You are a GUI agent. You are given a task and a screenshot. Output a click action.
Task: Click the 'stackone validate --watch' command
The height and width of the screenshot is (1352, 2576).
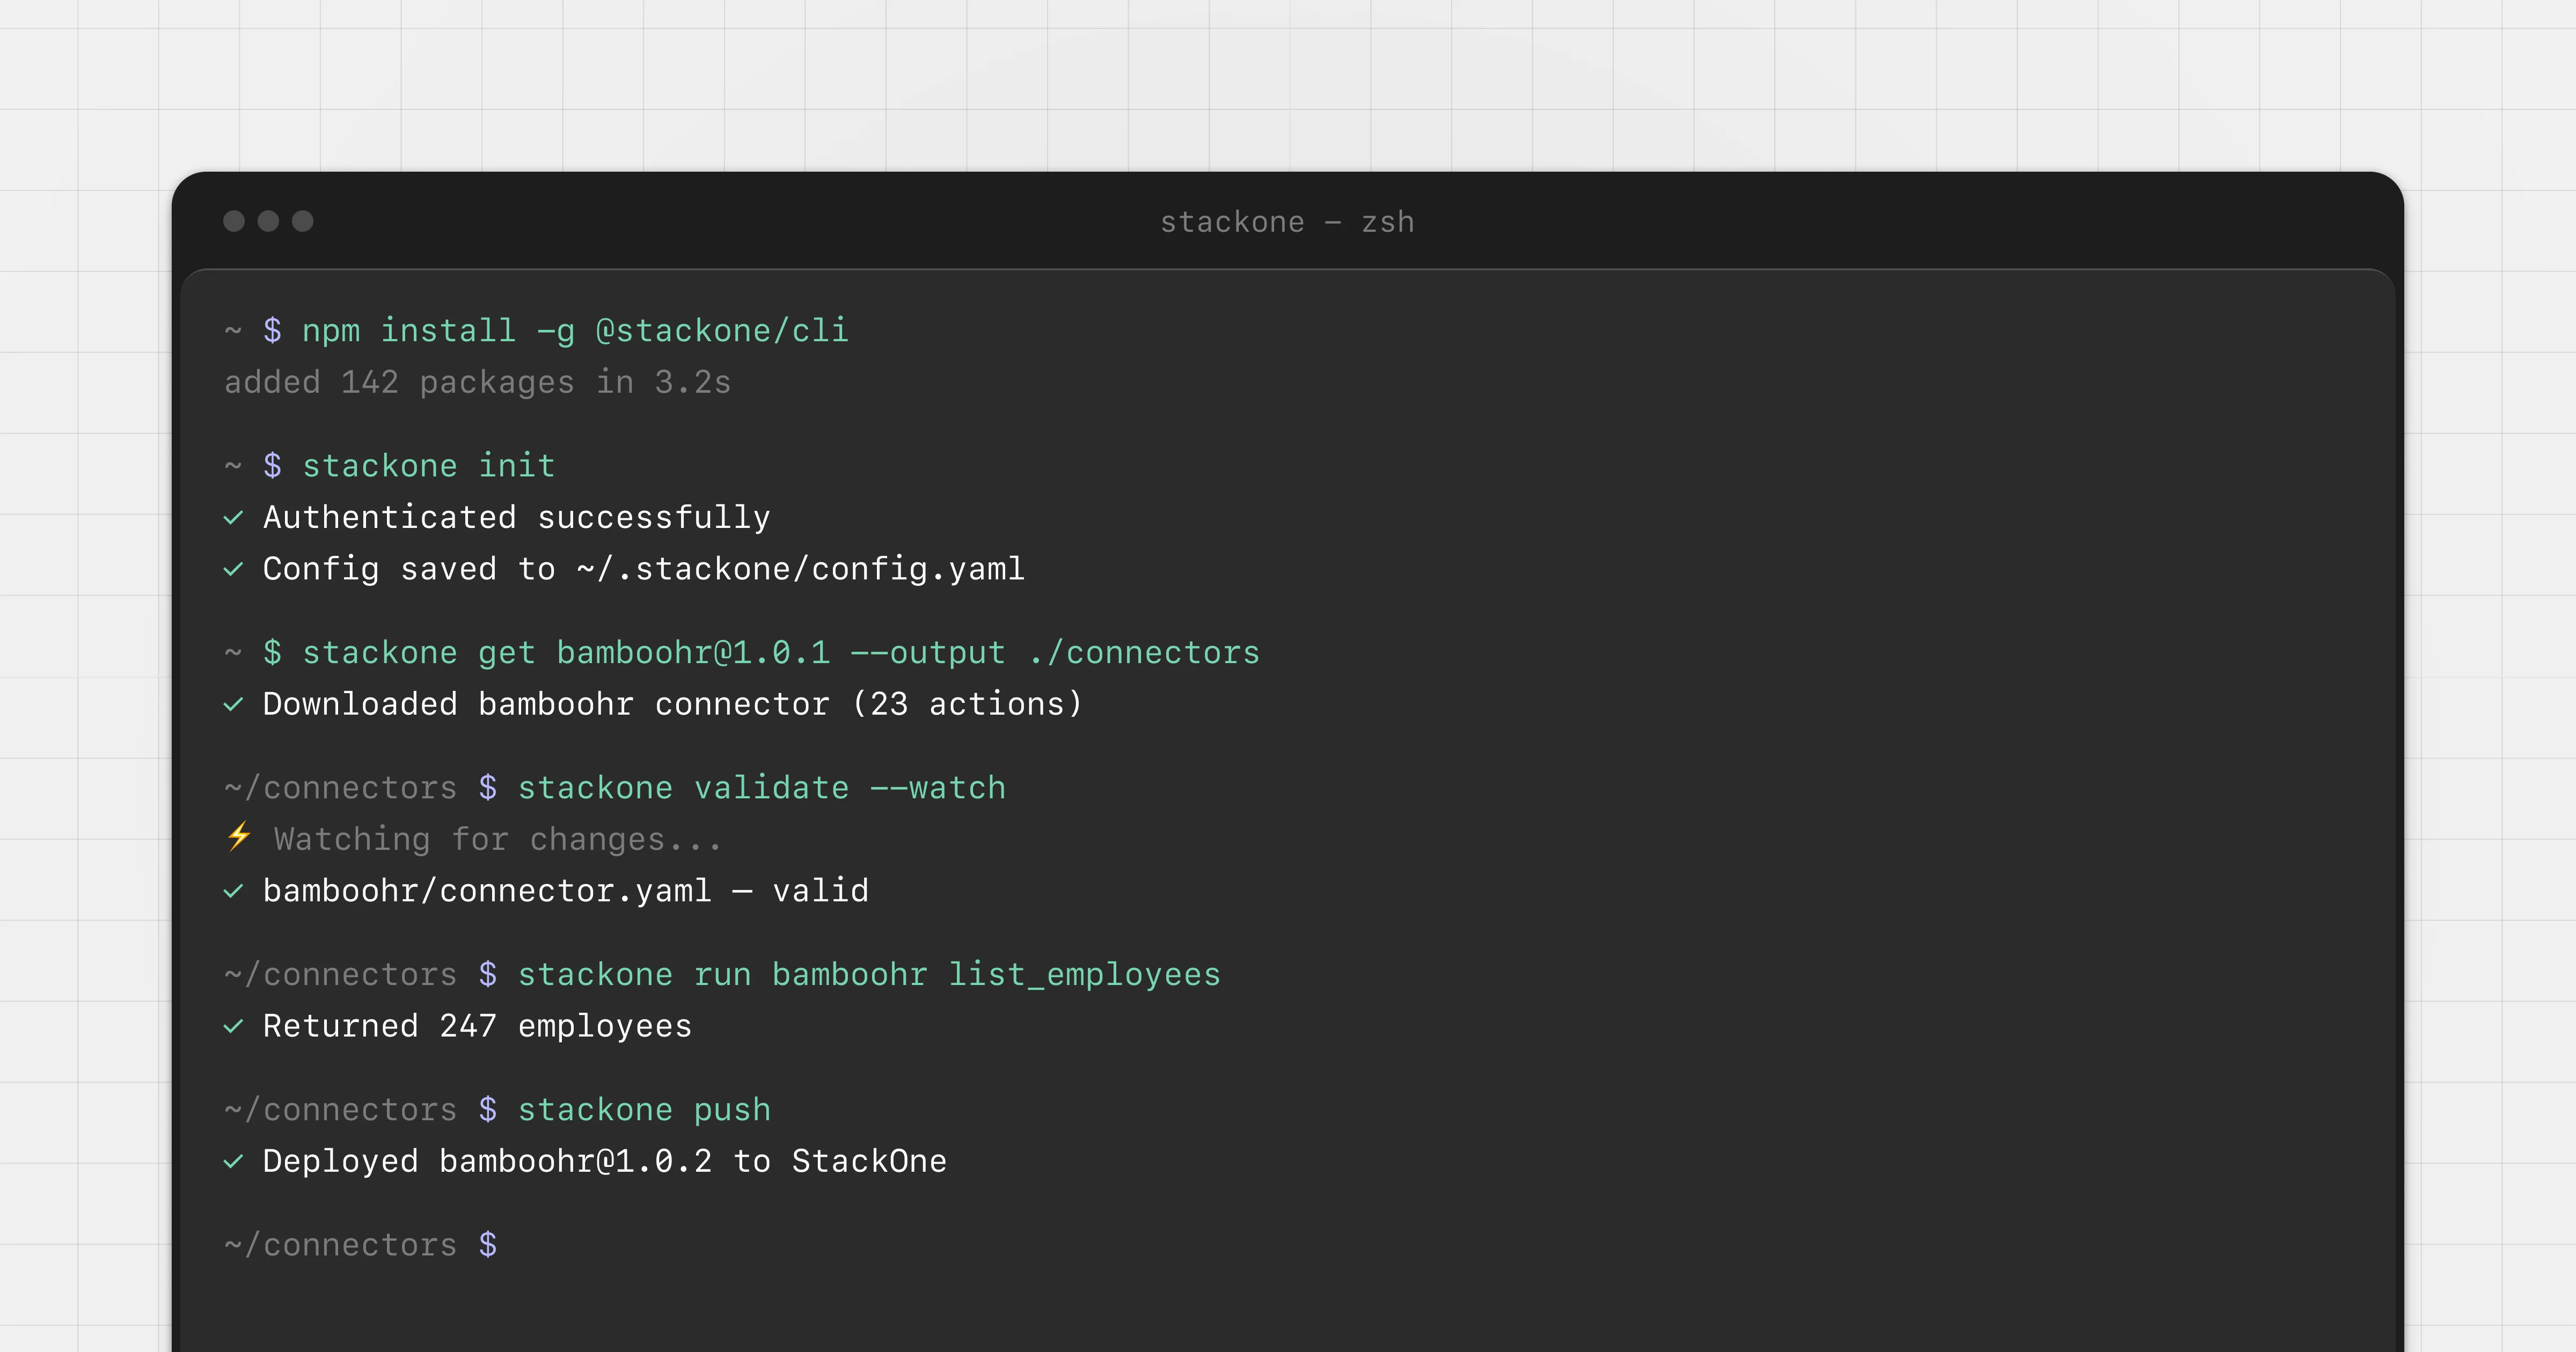762,787
